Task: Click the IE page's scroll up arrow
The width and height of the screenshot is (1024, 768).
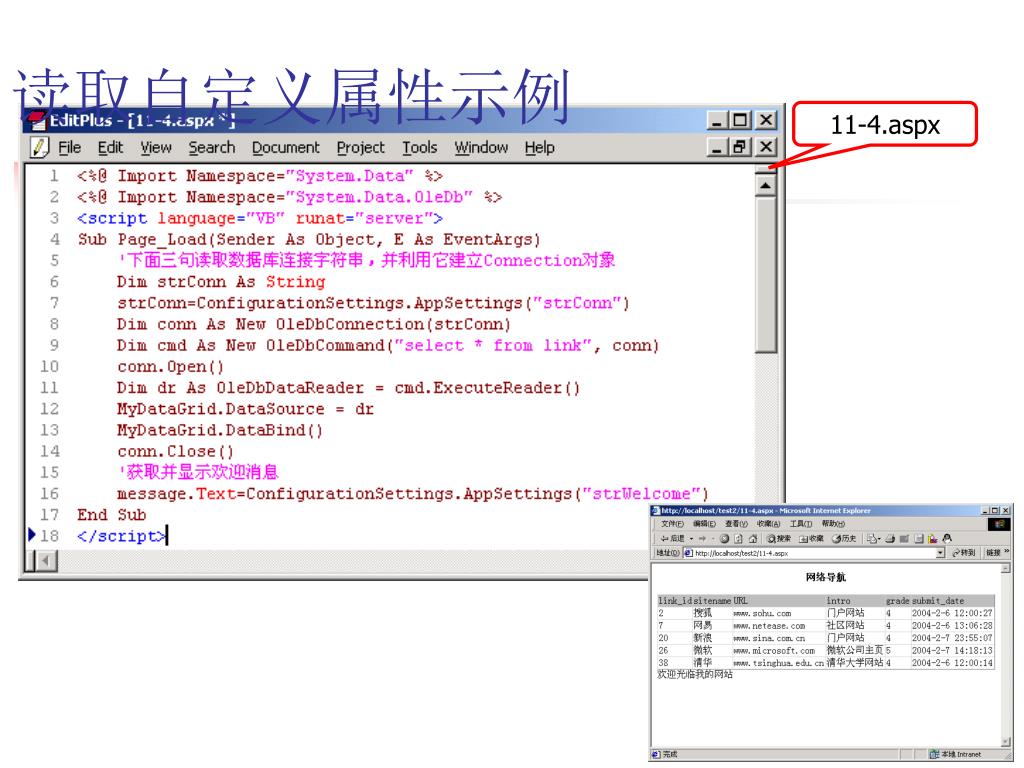Action: [1005, 569]
